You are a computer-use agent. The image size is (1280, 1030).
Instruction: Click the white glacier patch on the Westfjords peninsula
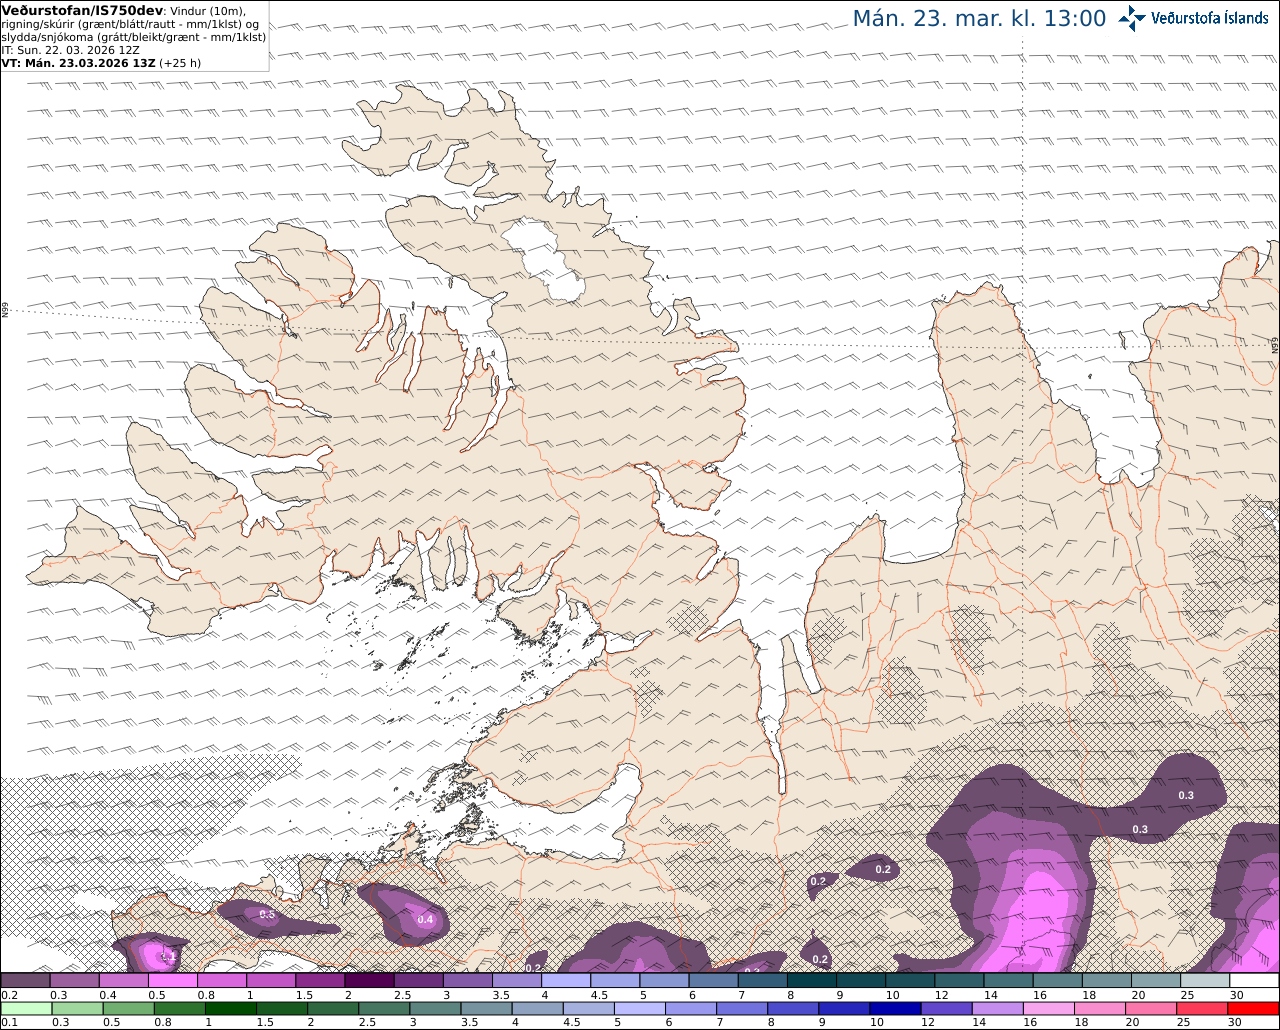(543, 258)
